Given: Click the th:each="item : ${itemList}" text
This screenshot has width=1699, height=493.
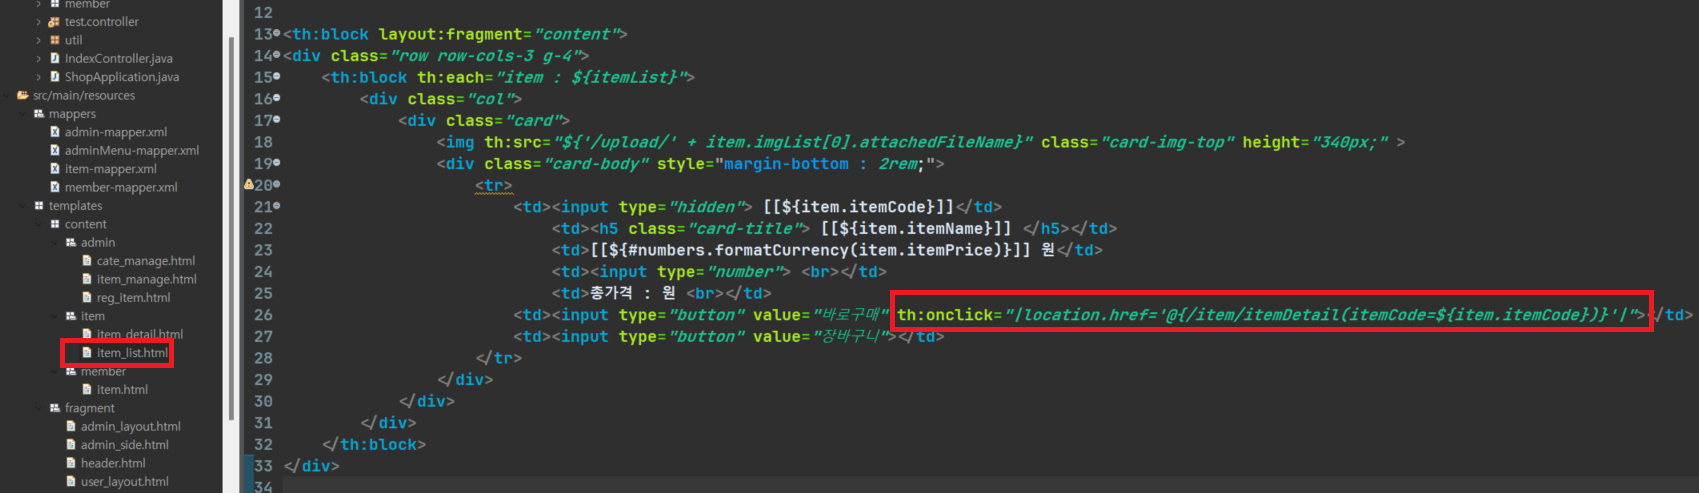Looking at the screenshot, I should tap(551, 77).
